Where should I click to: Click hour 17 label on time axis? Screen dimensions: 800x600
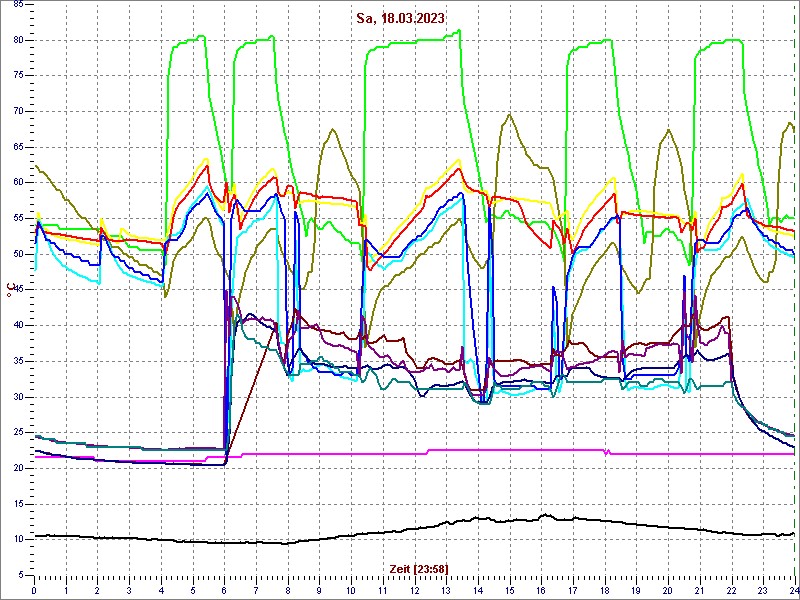[573, 590]
